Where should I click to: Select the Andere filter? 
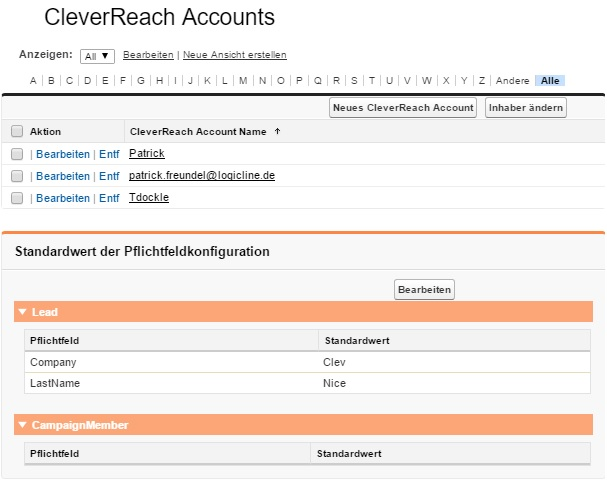coord(513,81)
